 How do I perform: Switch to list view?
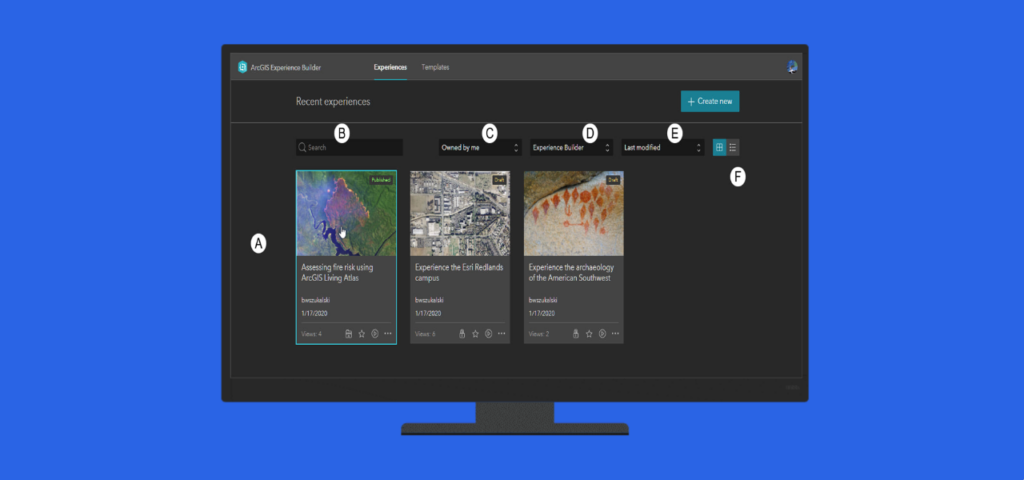coord(733,148)
